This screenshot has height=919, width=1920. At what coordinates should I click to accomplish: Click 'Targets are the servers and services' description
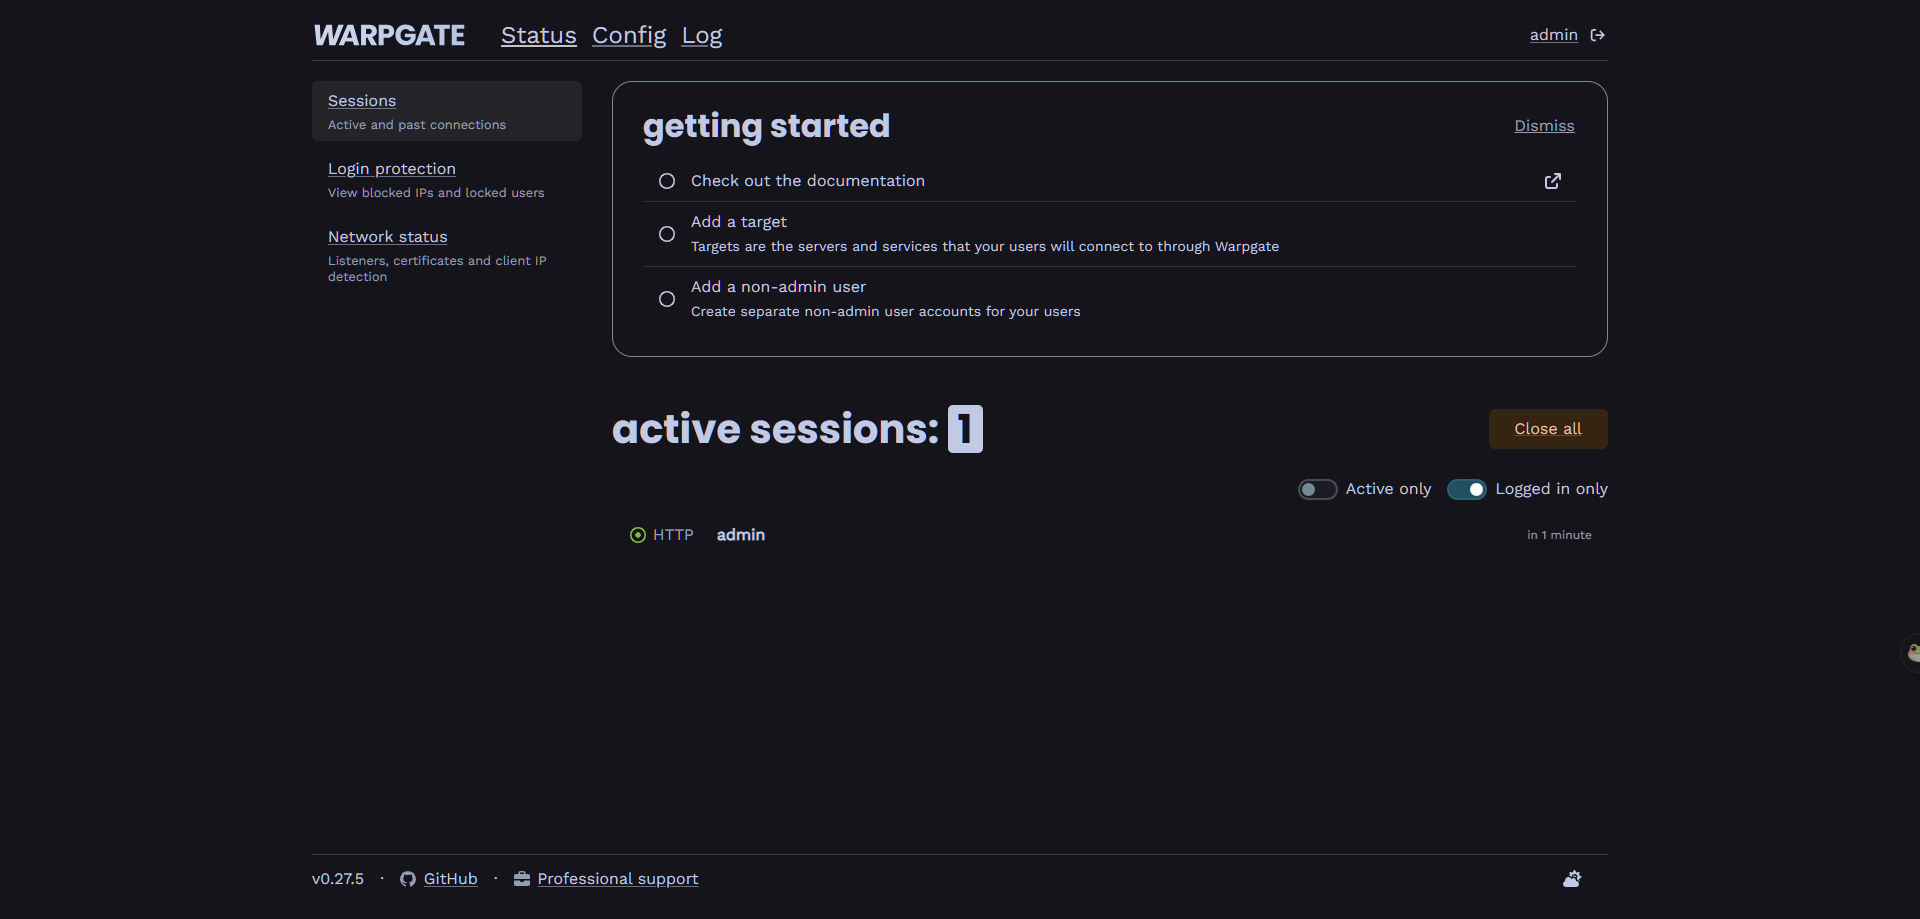coord(985,247)
